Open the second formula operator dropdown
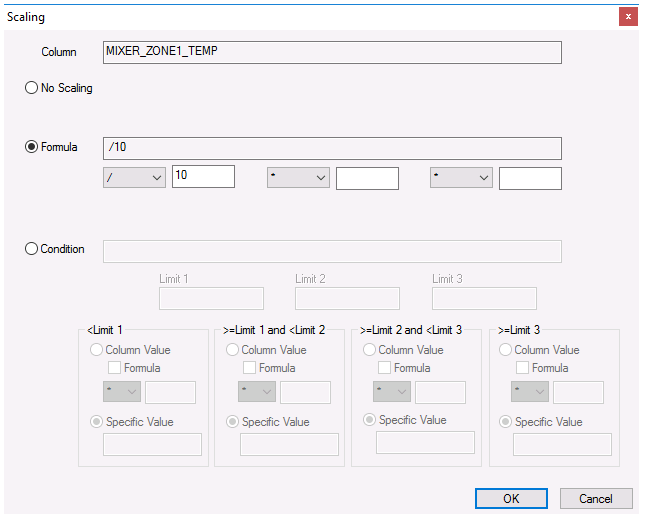This screenshot has height=520, width=647. coord(298,177)
